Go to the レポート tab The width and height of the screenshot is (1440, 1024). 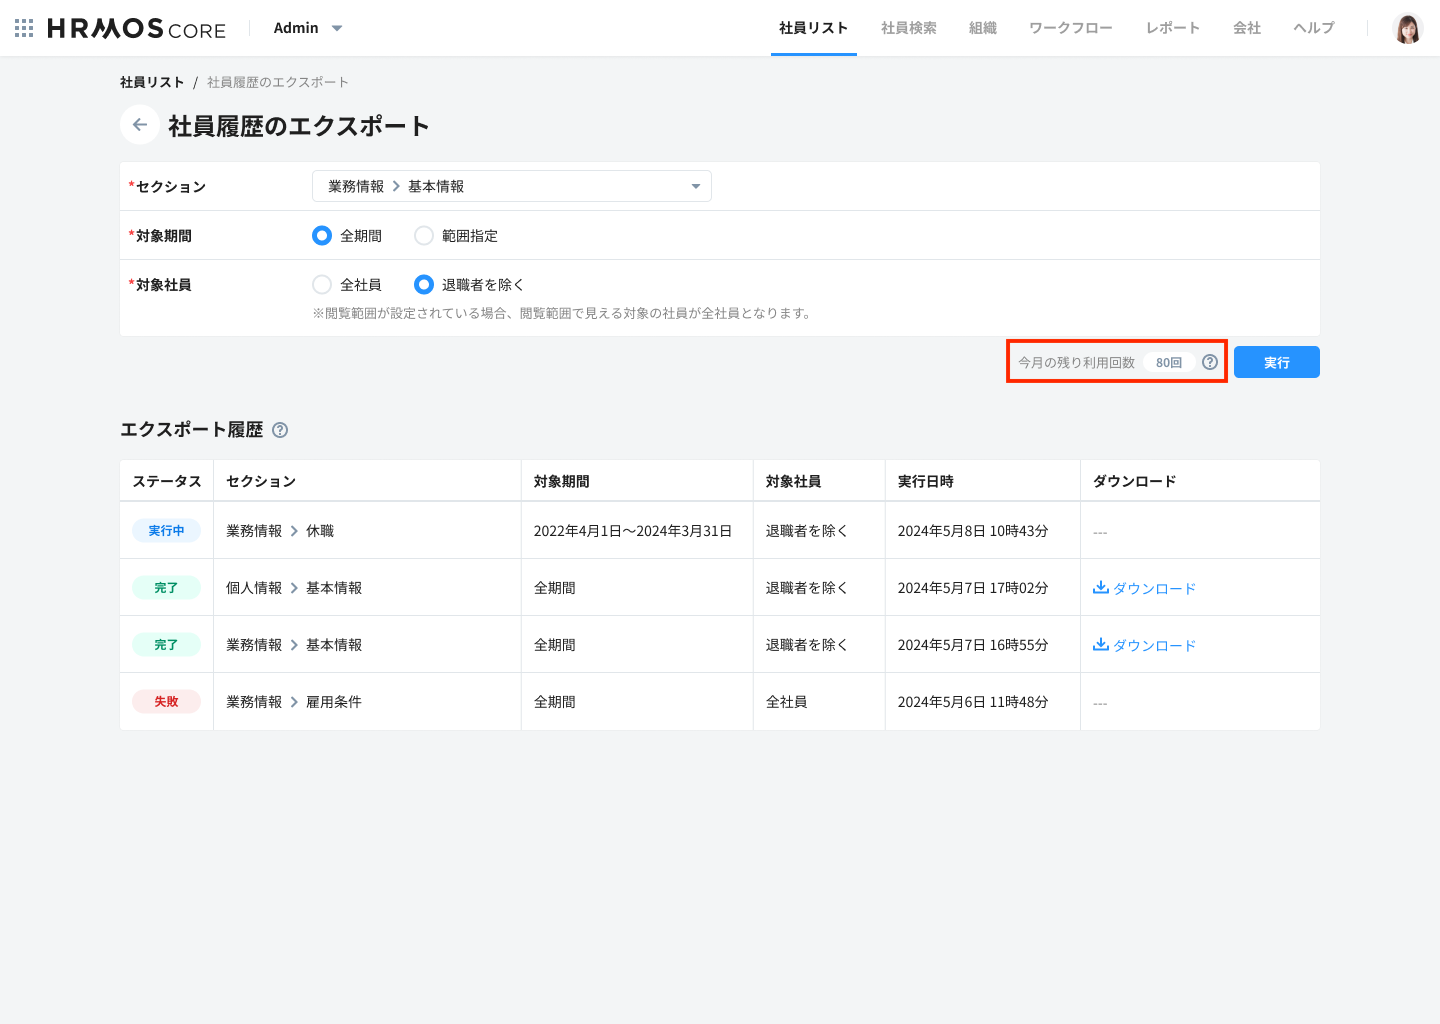coord(1172,28)
